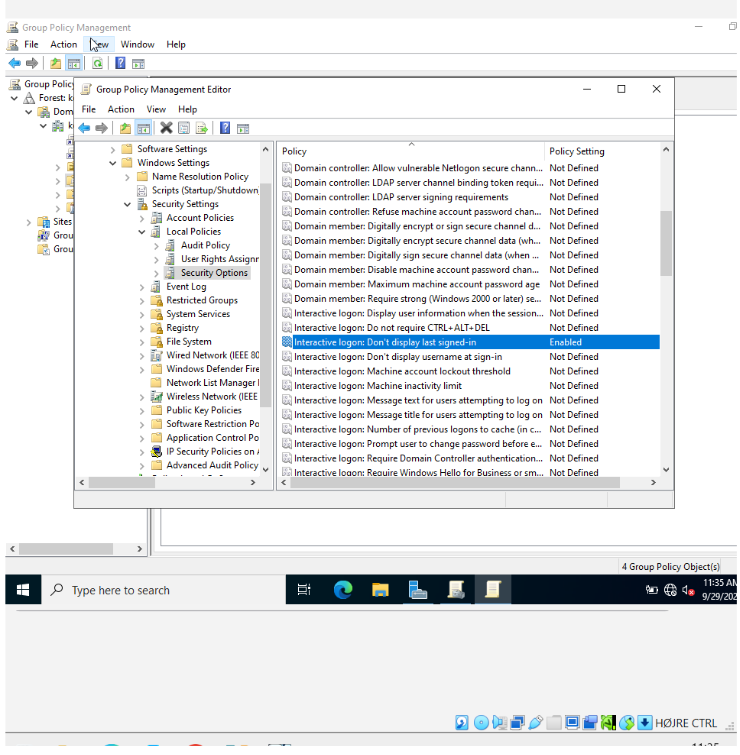Expand Sites node in Group Policy Management
The width and height of the screenshot is (740, 755).
(x=28, y=222)
